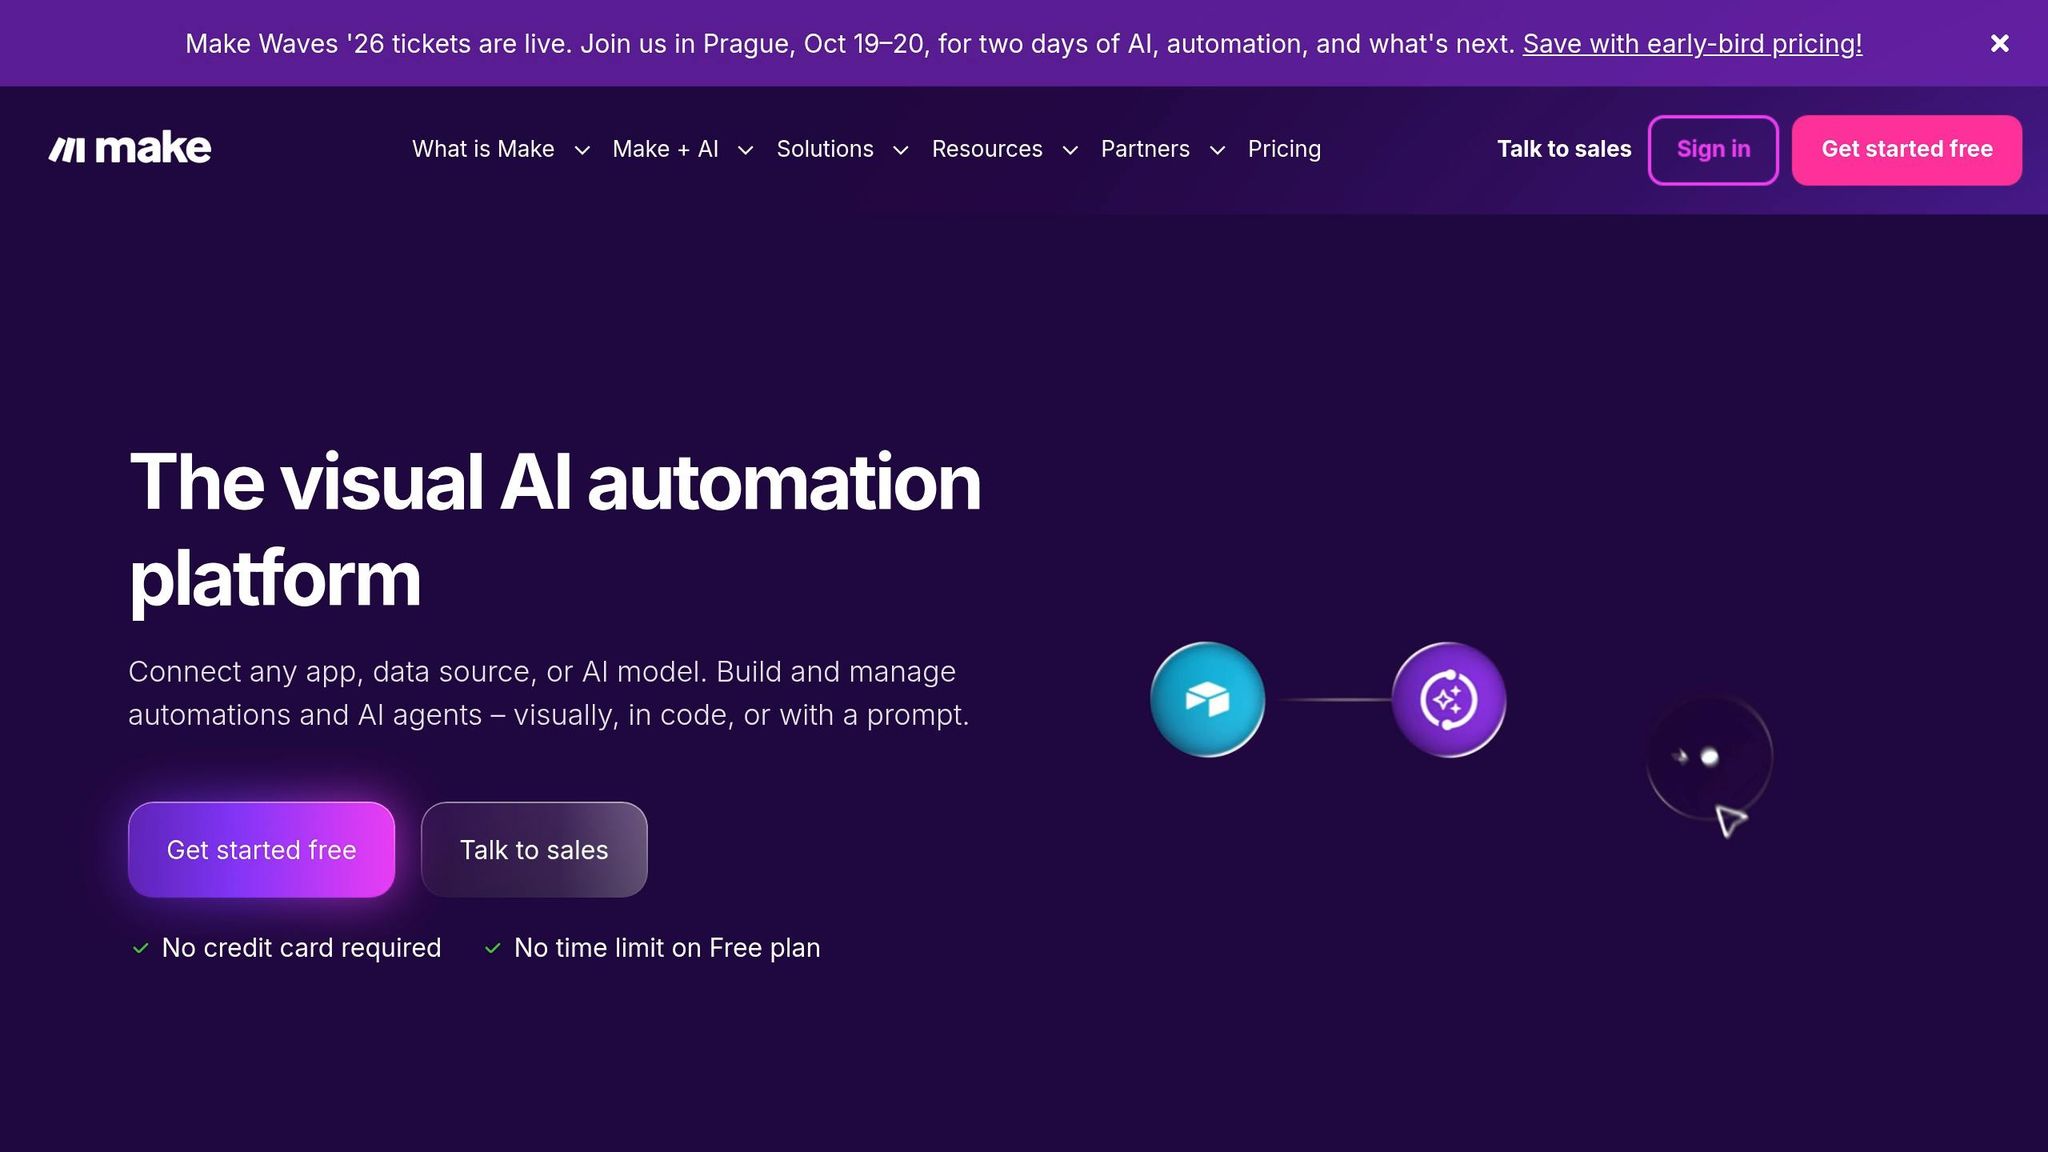Open the Make + AI menu
This screenshot has width=2048, height=1152.
(665, 149)
